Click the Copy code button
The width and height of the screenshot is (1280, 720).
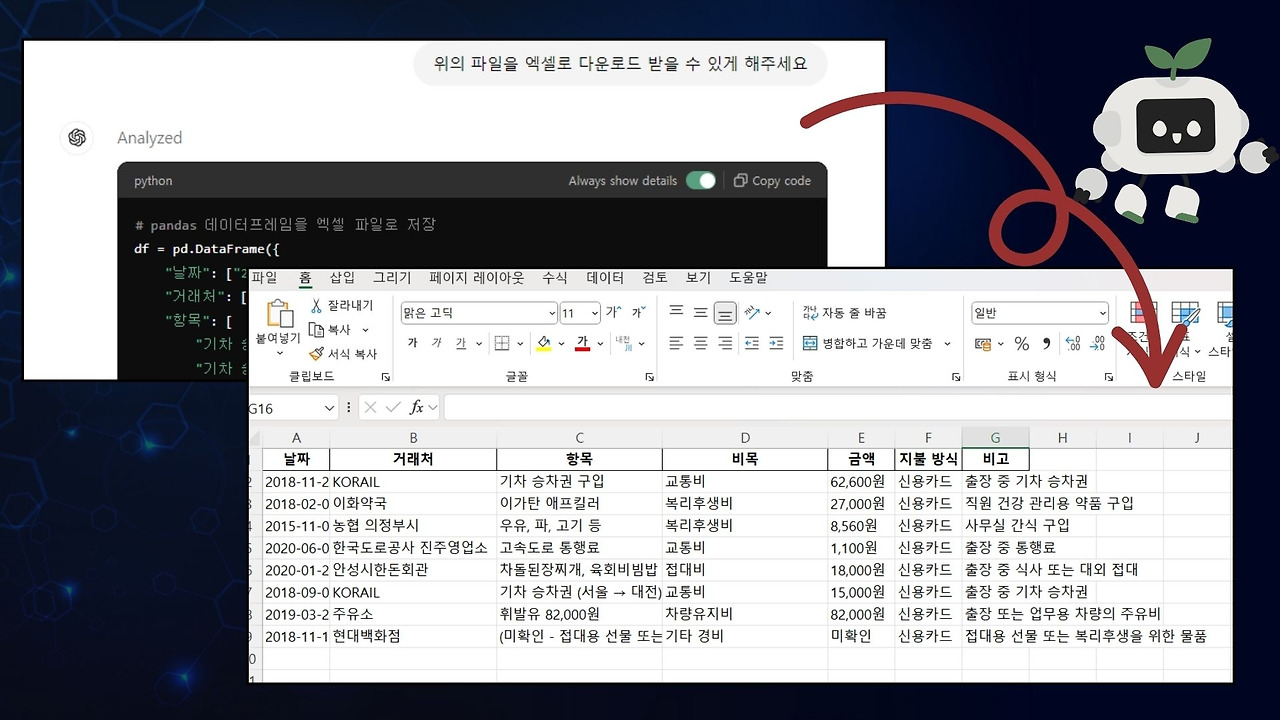(x=772, y=181)
